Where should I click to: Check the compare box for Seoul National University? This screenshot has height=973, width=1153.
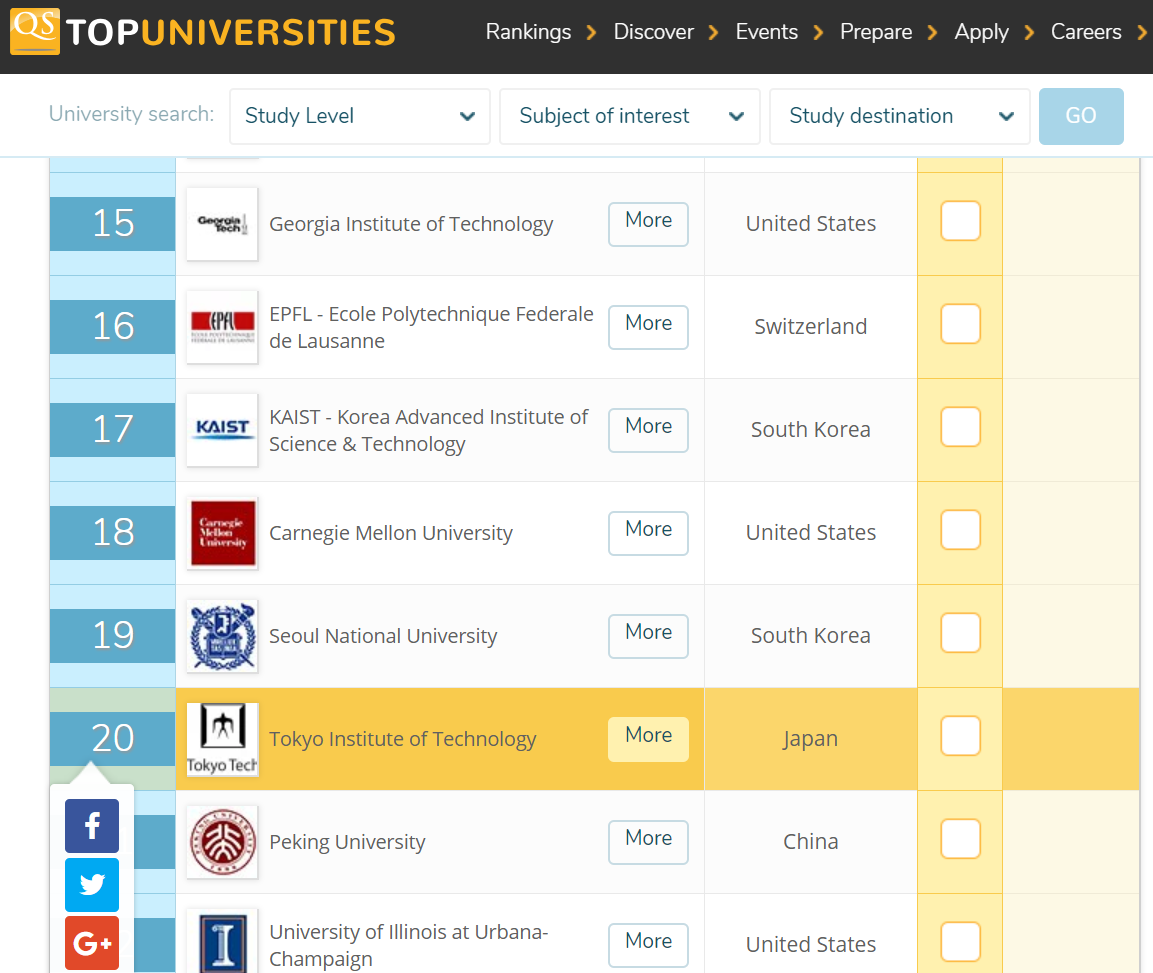point(960,633)
